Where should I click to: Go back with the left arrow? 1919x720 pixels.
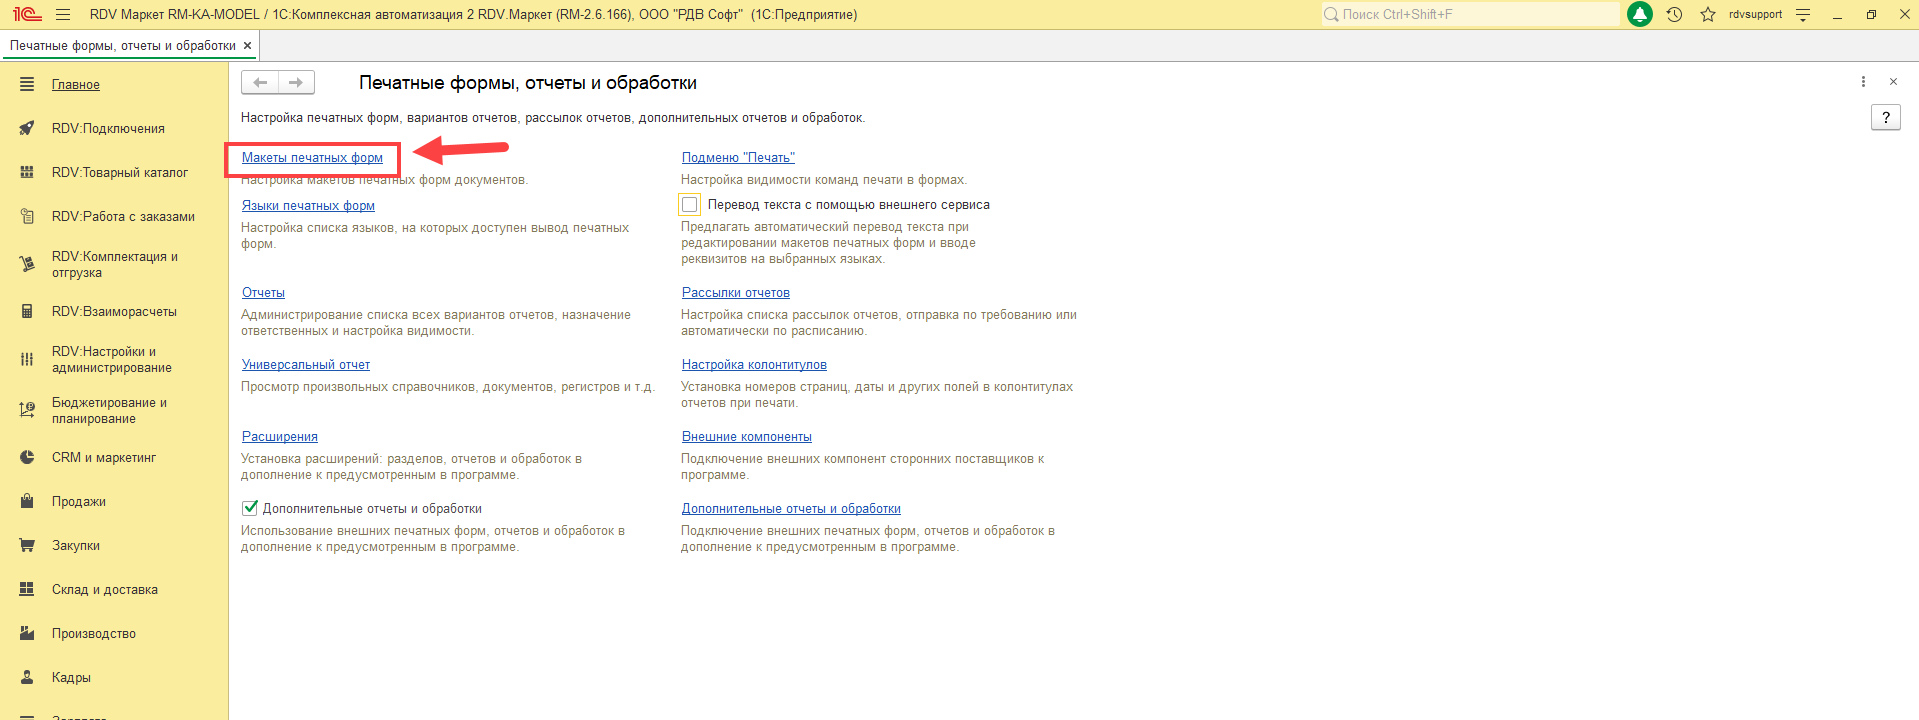260,82
